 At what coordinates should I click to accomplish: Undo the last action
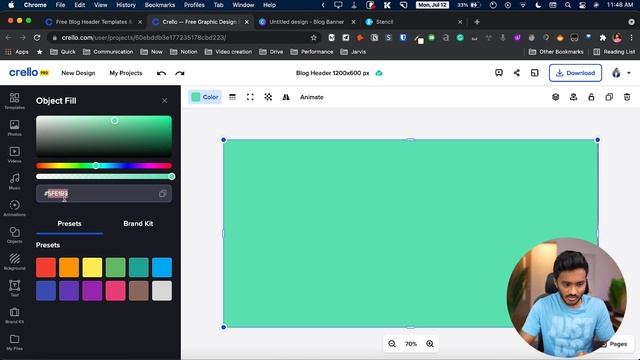pos(161,73)
